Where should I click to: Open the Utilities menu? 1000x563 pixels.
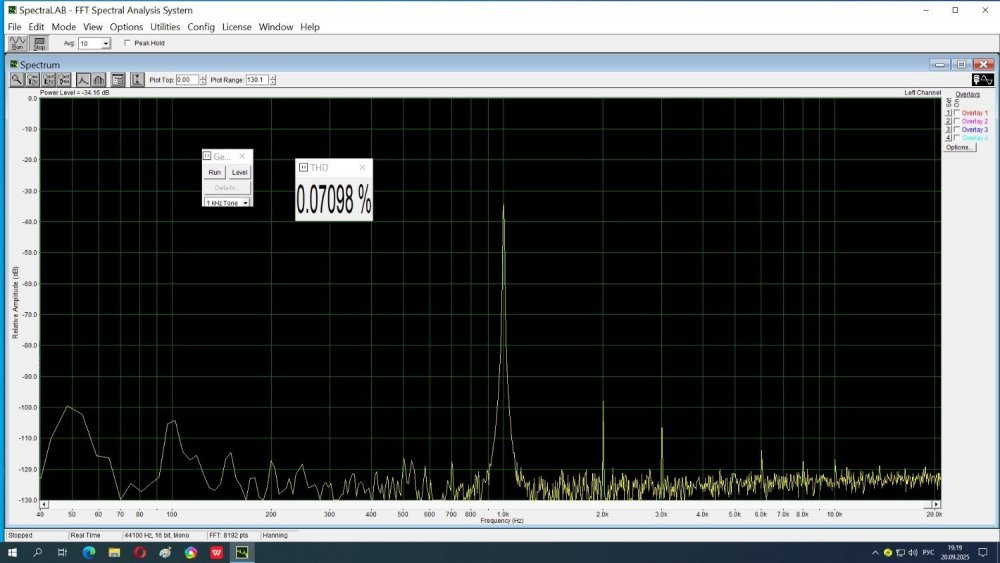[165, 27]
